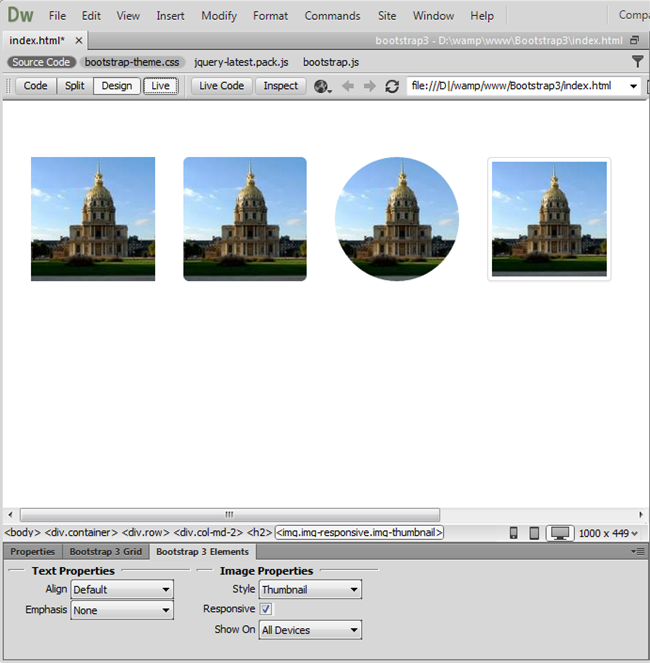Switch to mobile phone window size icon
Viewport: 650px width, 663px height.
(x=513, y=533)
